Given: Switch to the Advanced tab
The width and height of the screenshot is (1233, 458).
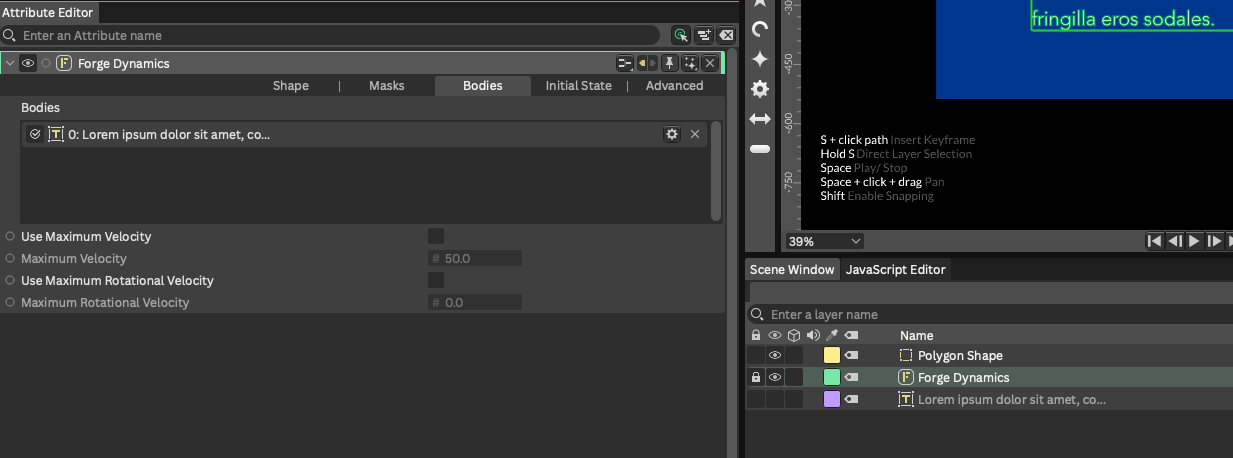Looking at the screenshot, I should 675,86.
